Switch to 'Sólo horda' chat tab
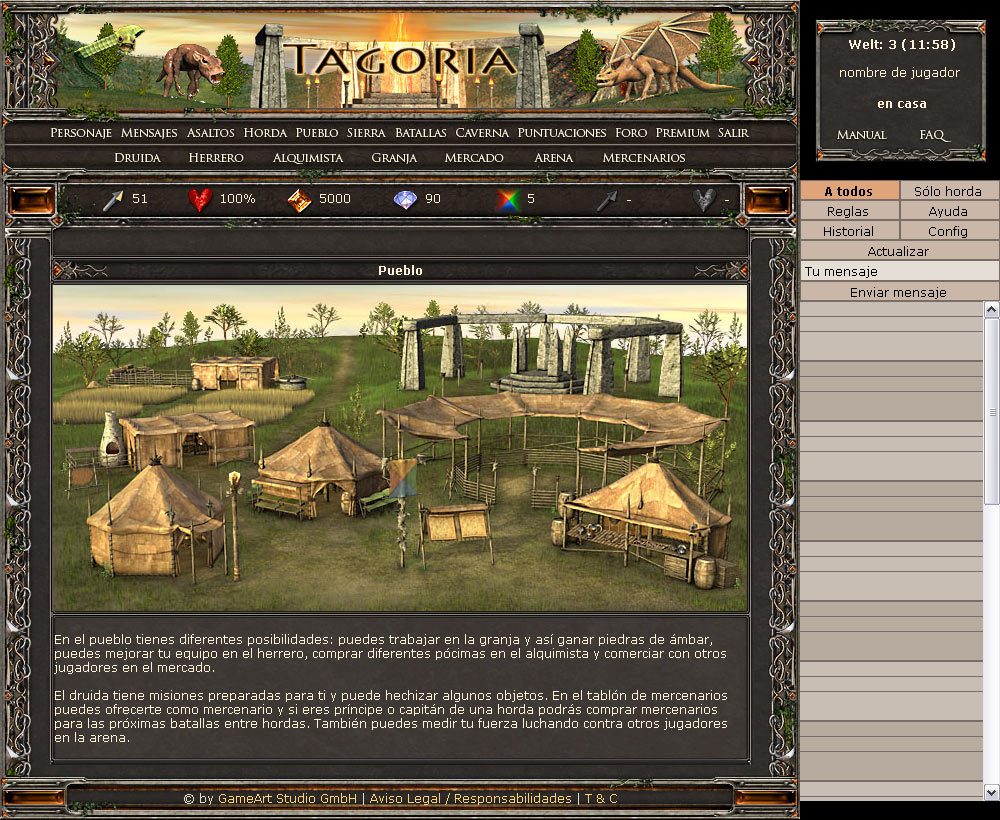This screenshot has height=820, width=1000. click(x=948, y=191)
